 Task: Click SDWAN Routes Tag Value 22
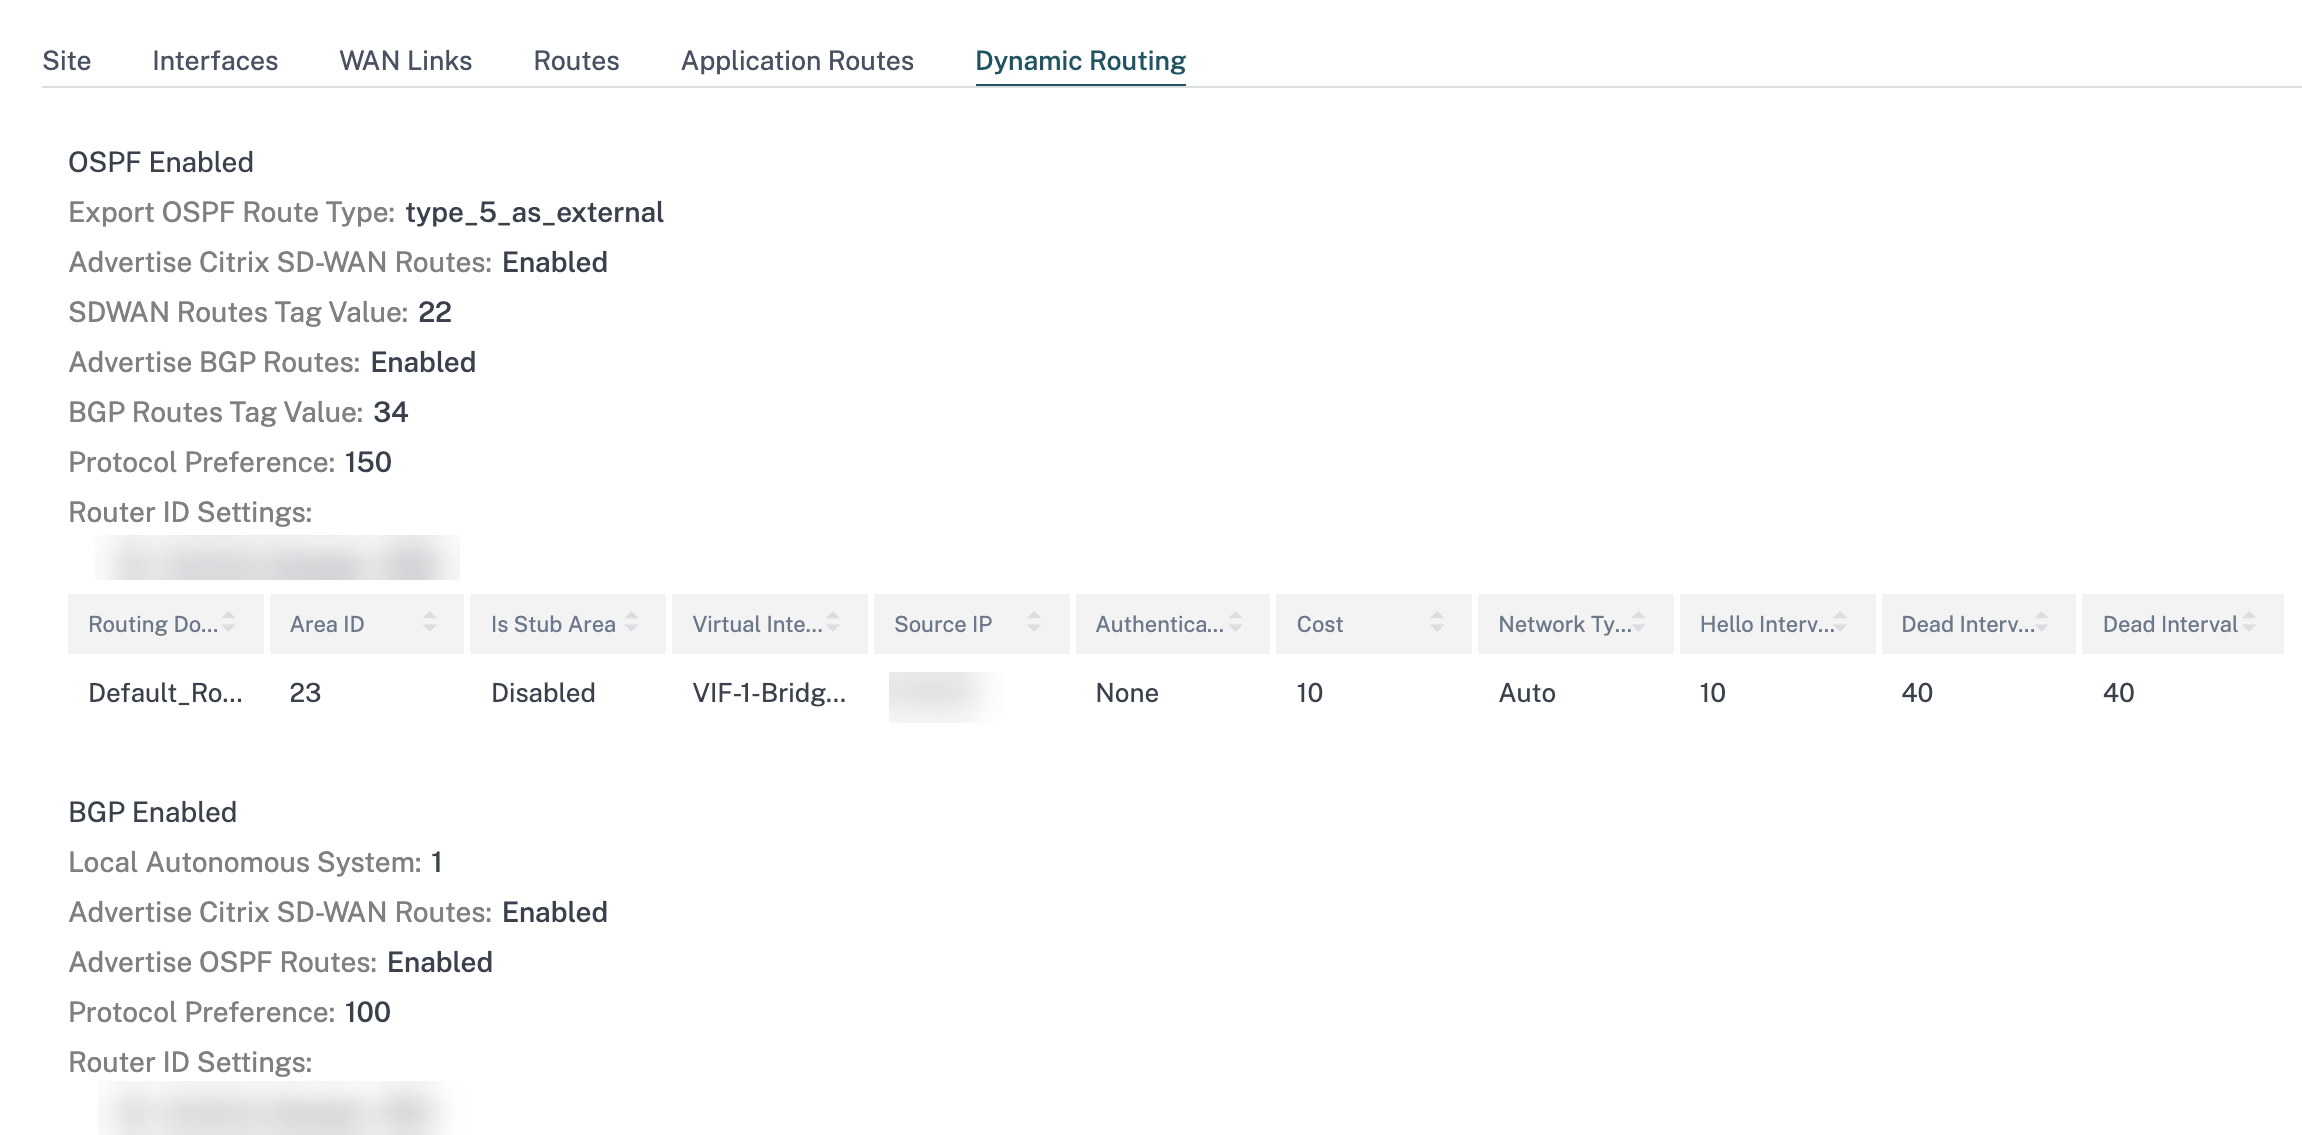click(435, 312)
